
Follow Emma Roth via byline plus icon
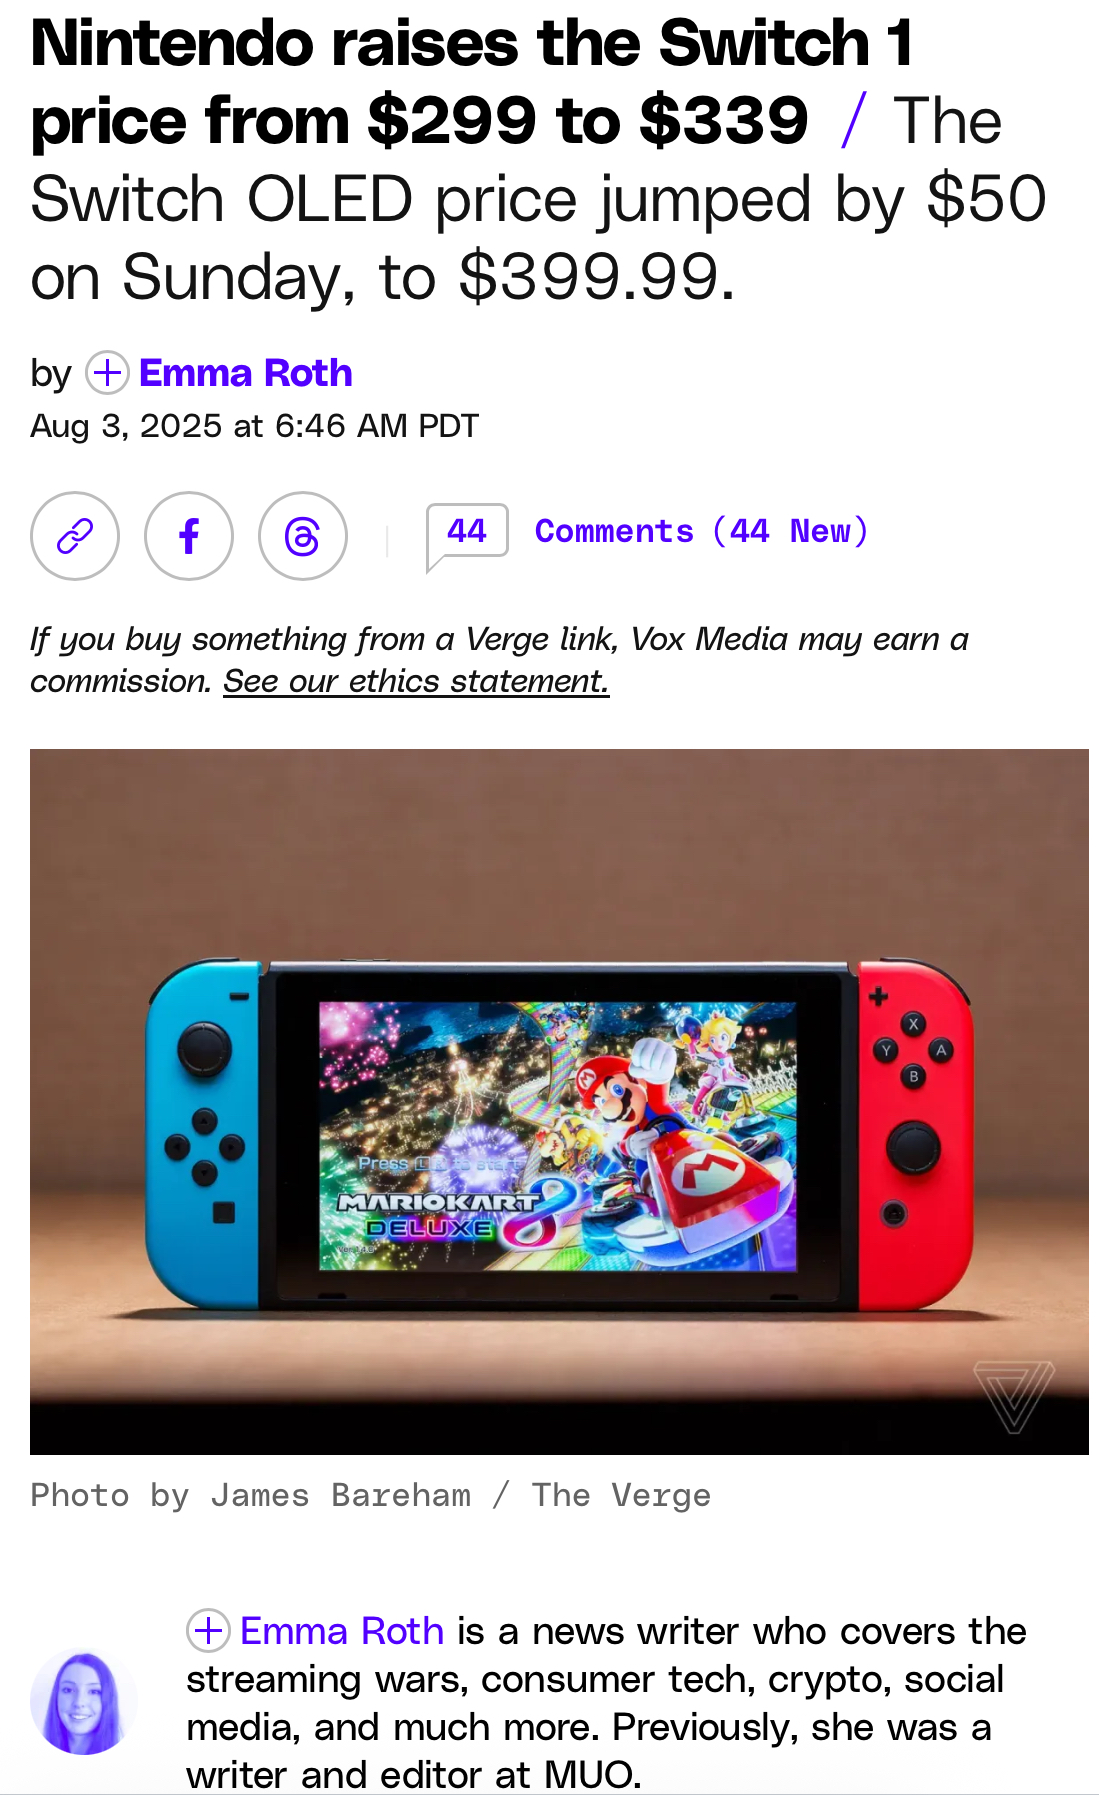point(107,373)
